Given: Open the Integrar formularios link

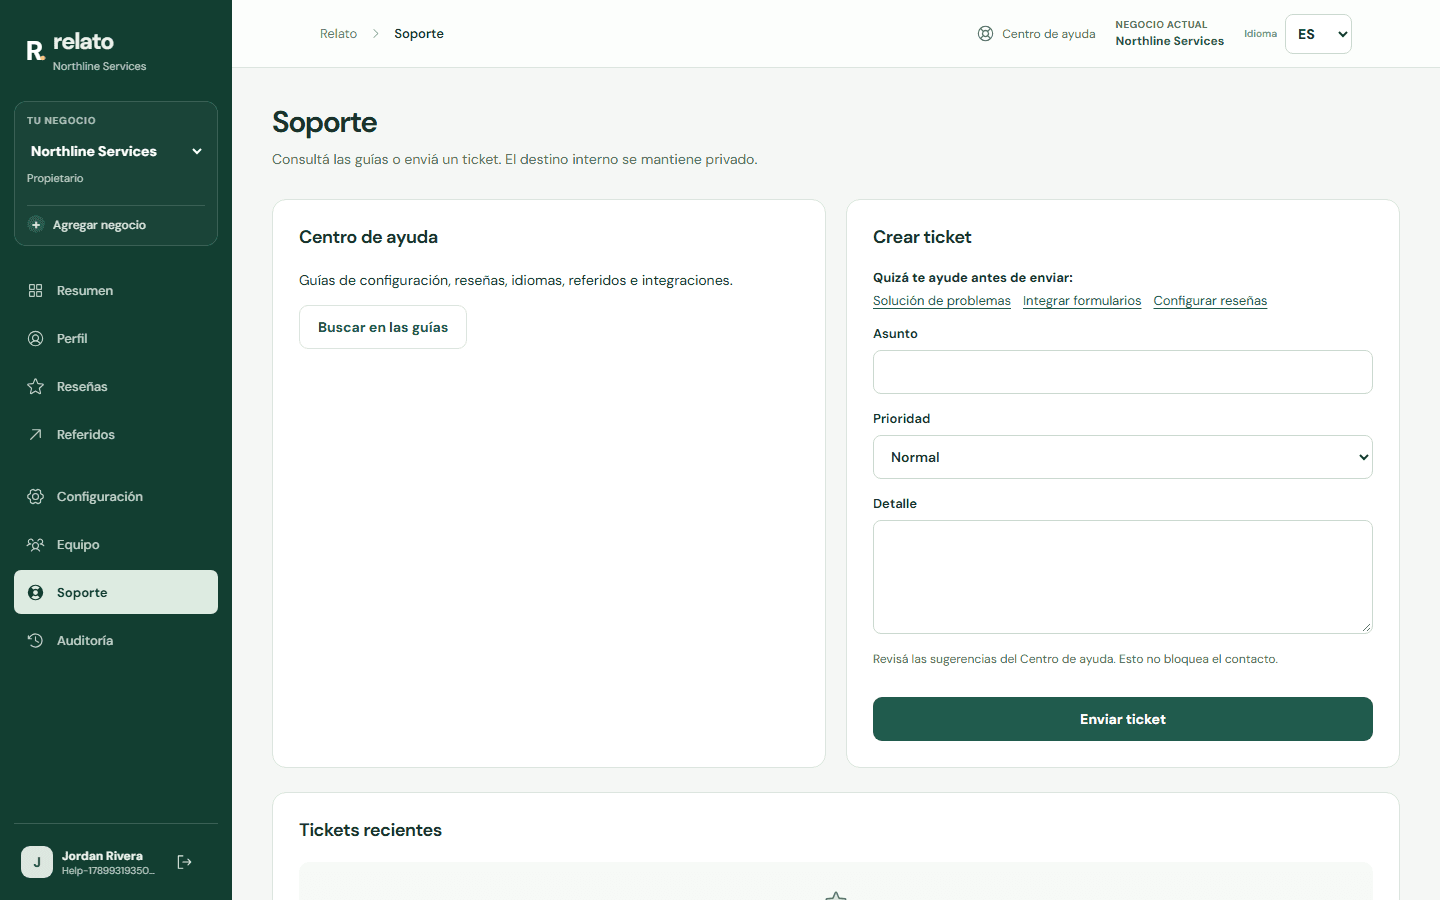Looking at the screenshot, I should (1082, 301).
